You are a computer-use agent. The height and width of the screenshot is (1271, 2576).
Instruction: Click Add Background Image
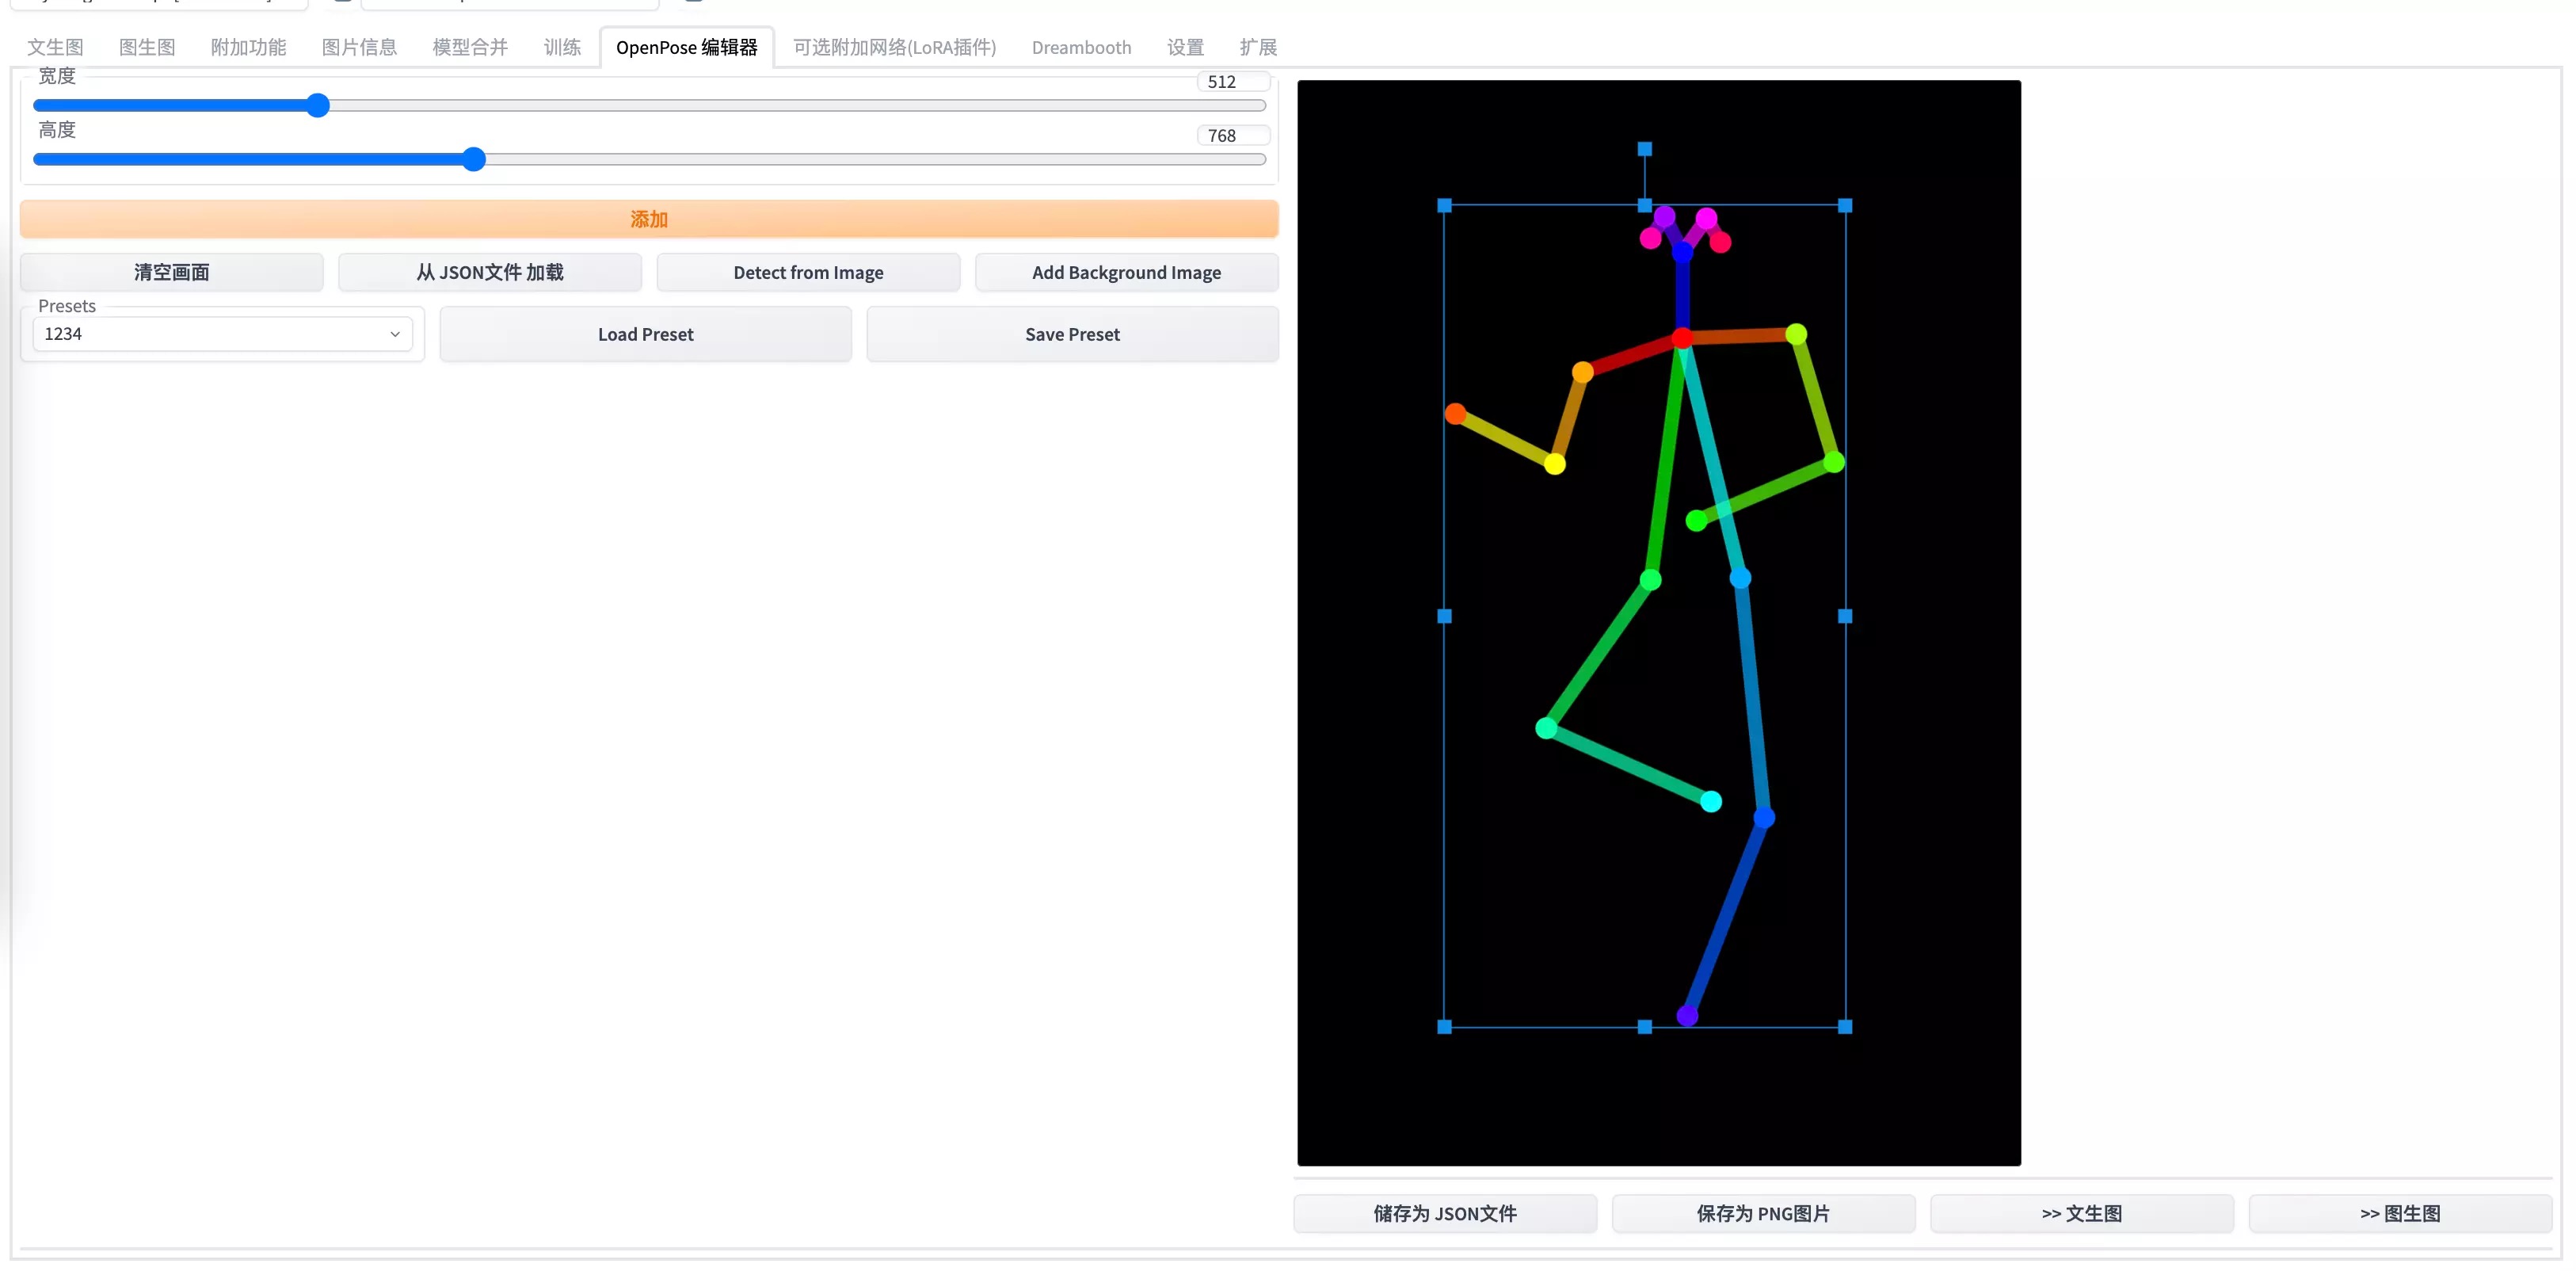pyautogui.click(x=1126, y=272)
